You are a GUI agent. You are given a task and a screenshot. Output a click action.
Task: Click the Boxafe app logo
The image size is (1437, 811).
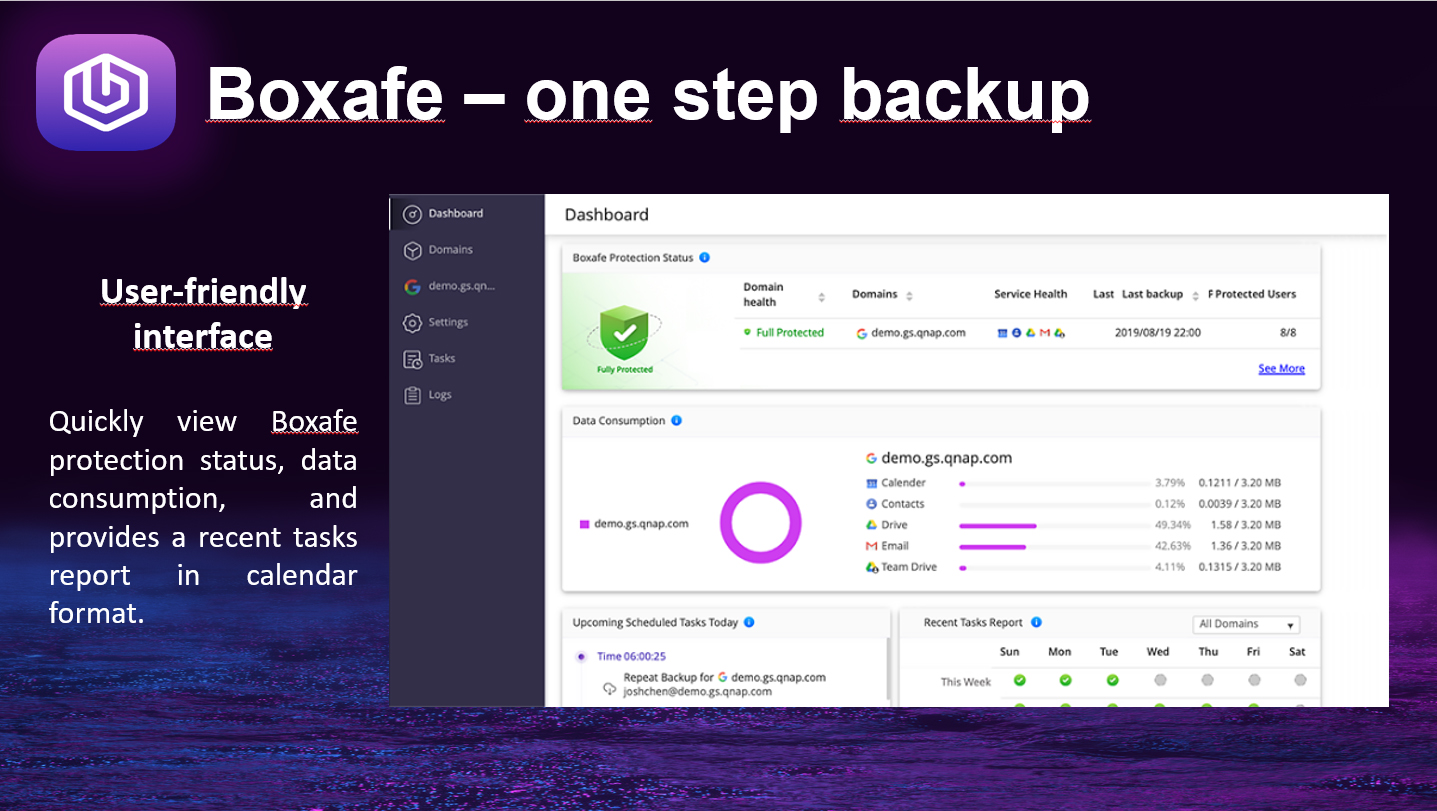point(106,92)
